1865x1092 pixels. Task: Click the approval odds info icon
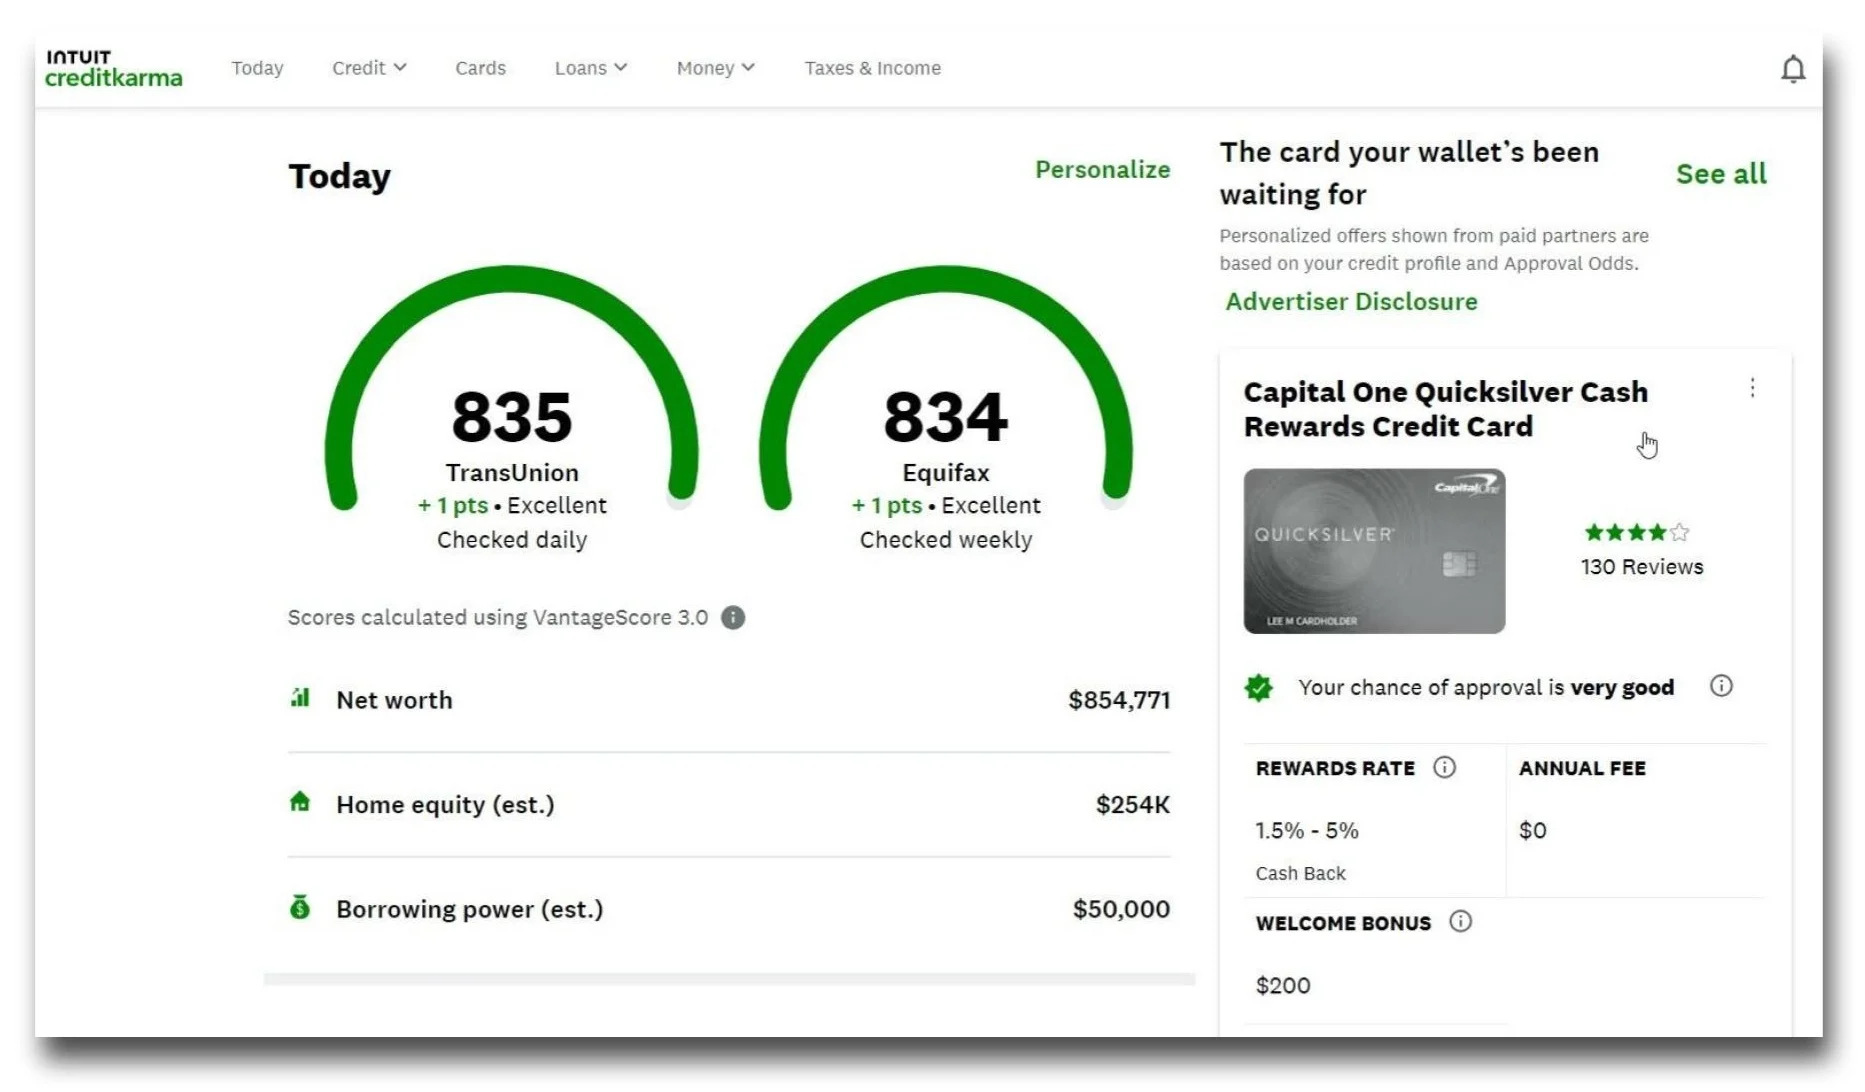(1721, 686)
